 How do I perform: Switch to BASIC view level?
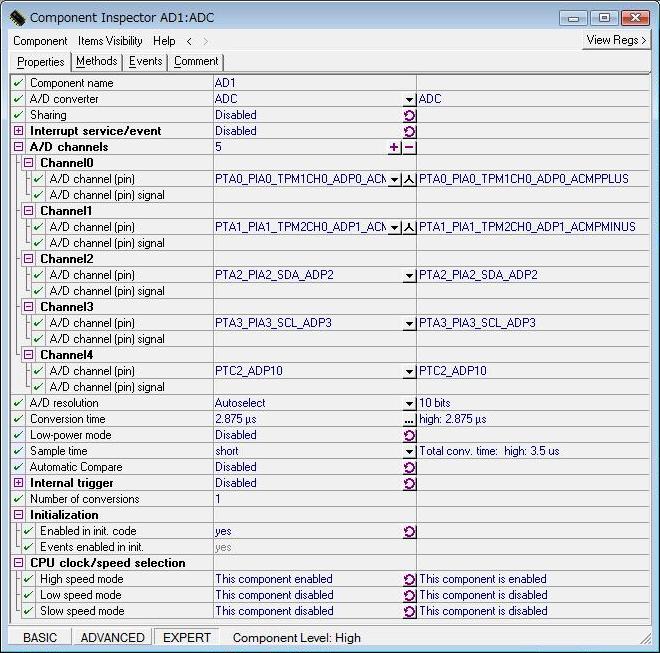point(40,637)
